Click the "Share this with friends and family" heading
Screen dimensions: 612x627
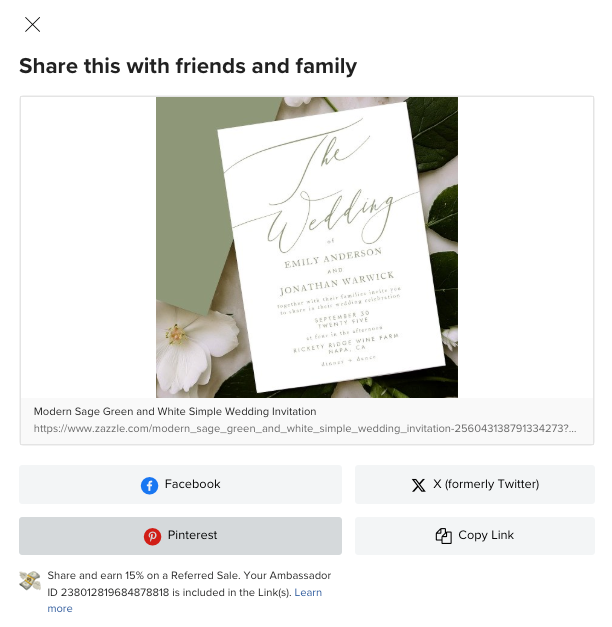point(188,67)
